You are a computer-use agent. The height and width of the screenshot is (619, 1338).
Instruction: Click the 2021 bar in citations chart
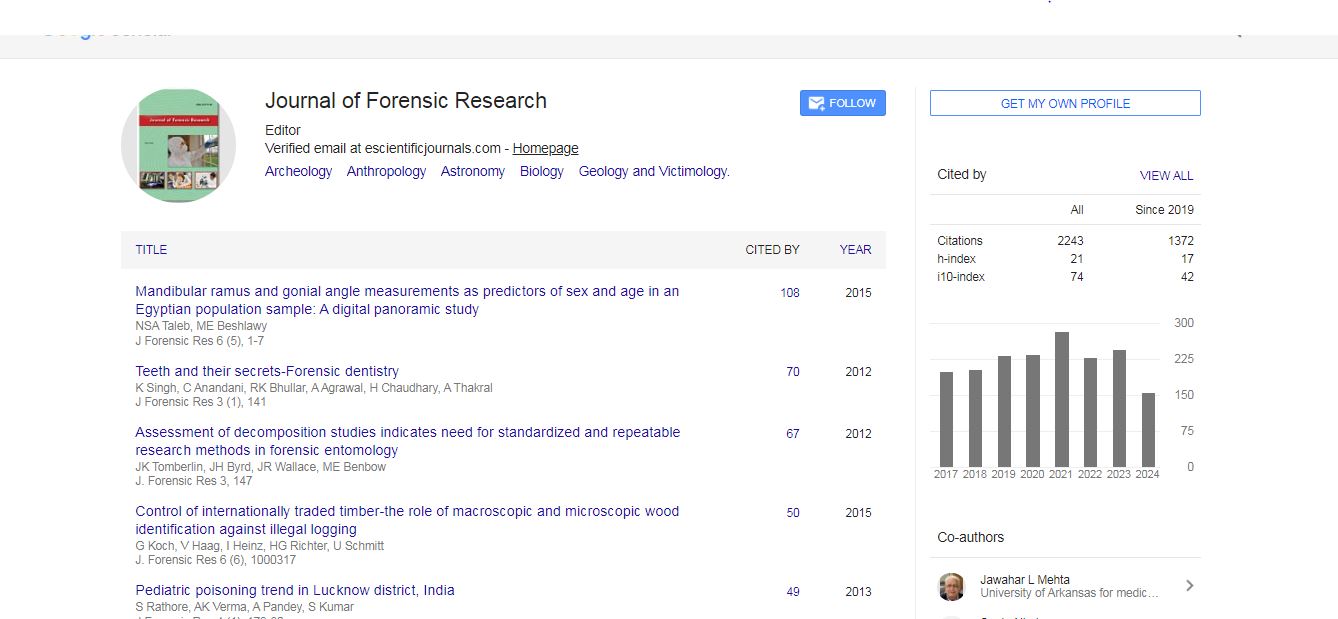(x=1061, y=400)
